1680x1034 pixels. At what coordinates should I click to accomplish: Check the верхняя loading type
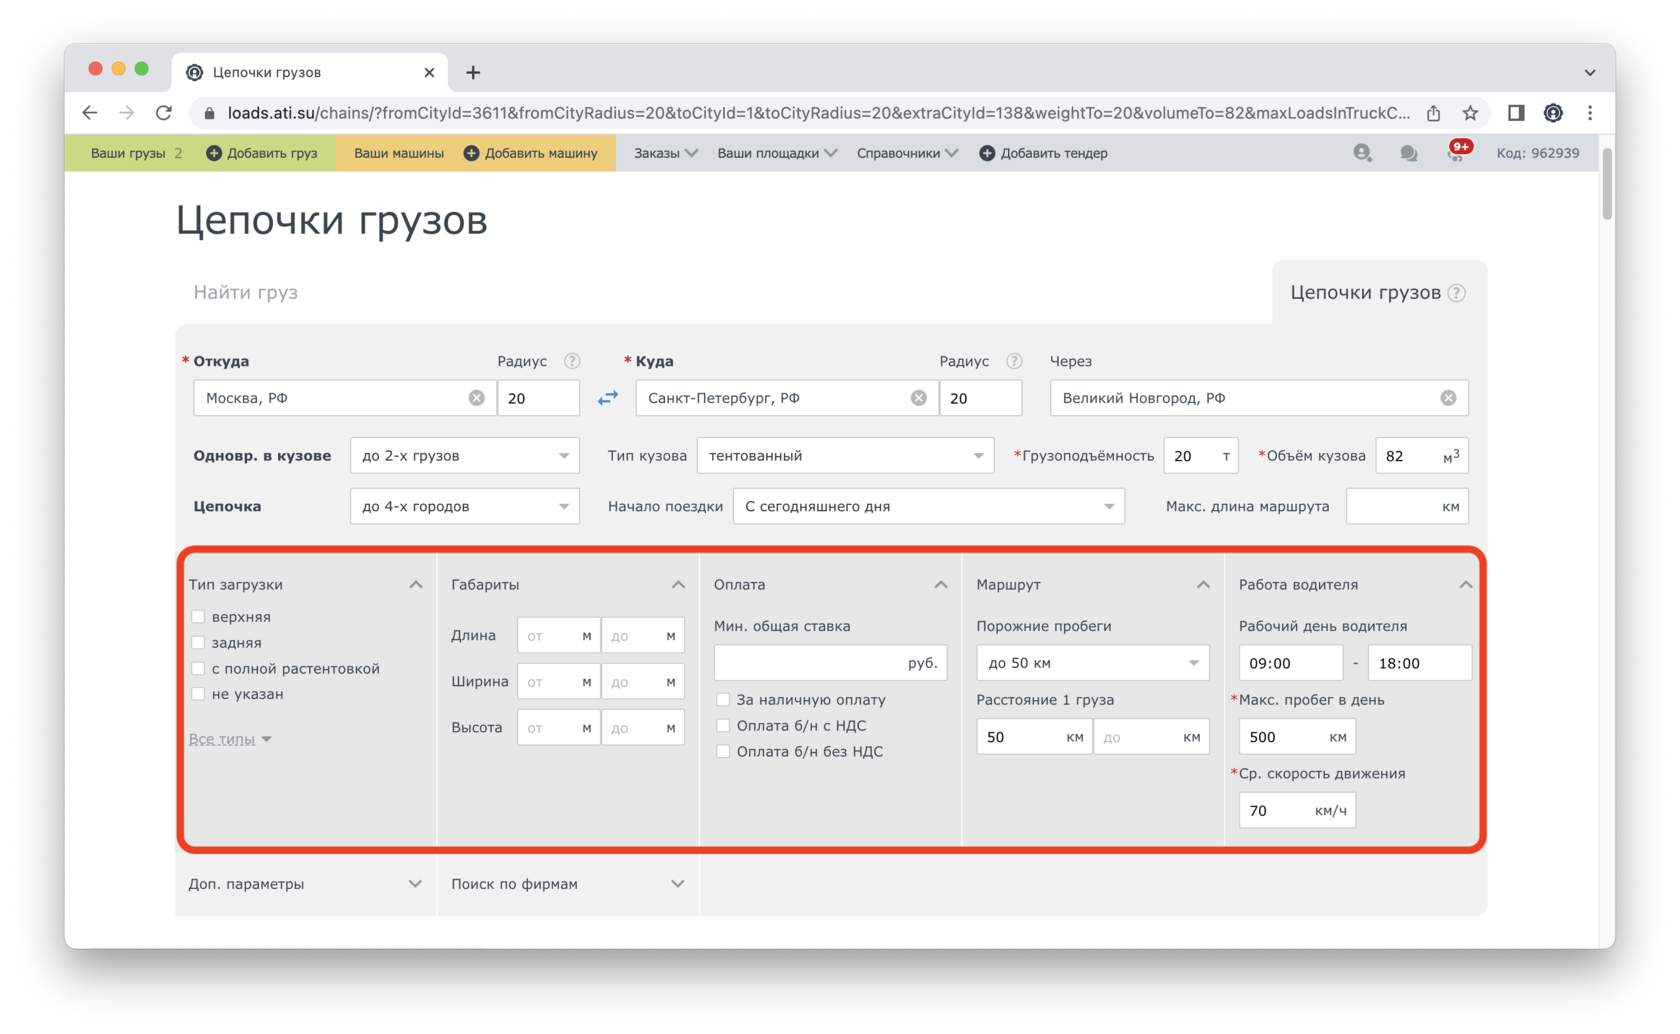click(x=198, y=617)
